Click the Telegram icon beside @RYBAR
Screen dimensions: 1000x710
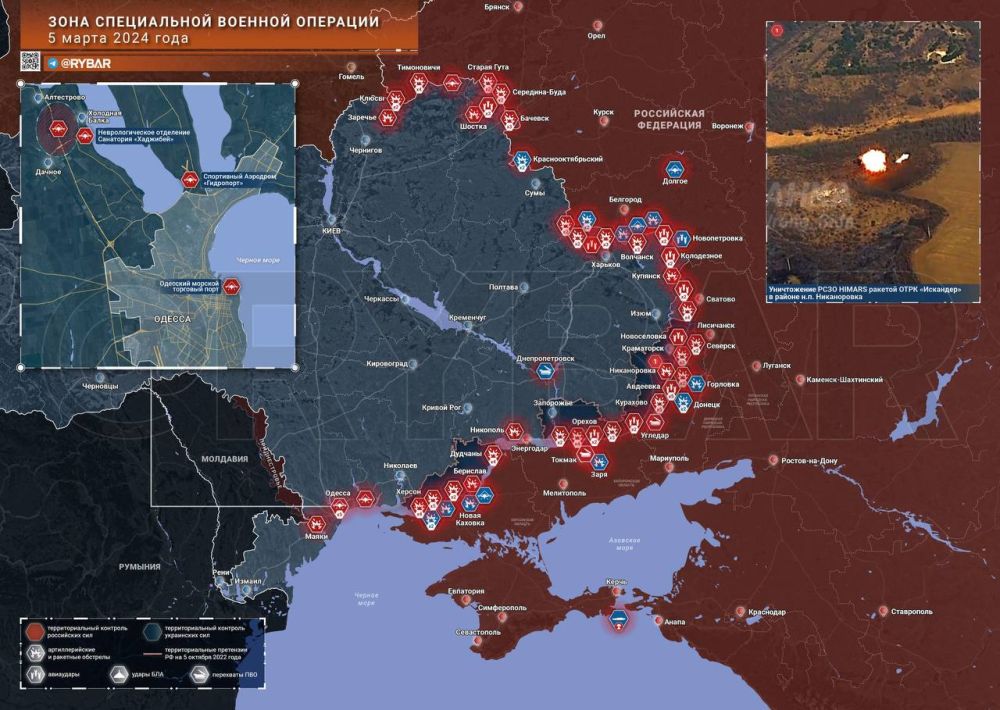(52, 63)
